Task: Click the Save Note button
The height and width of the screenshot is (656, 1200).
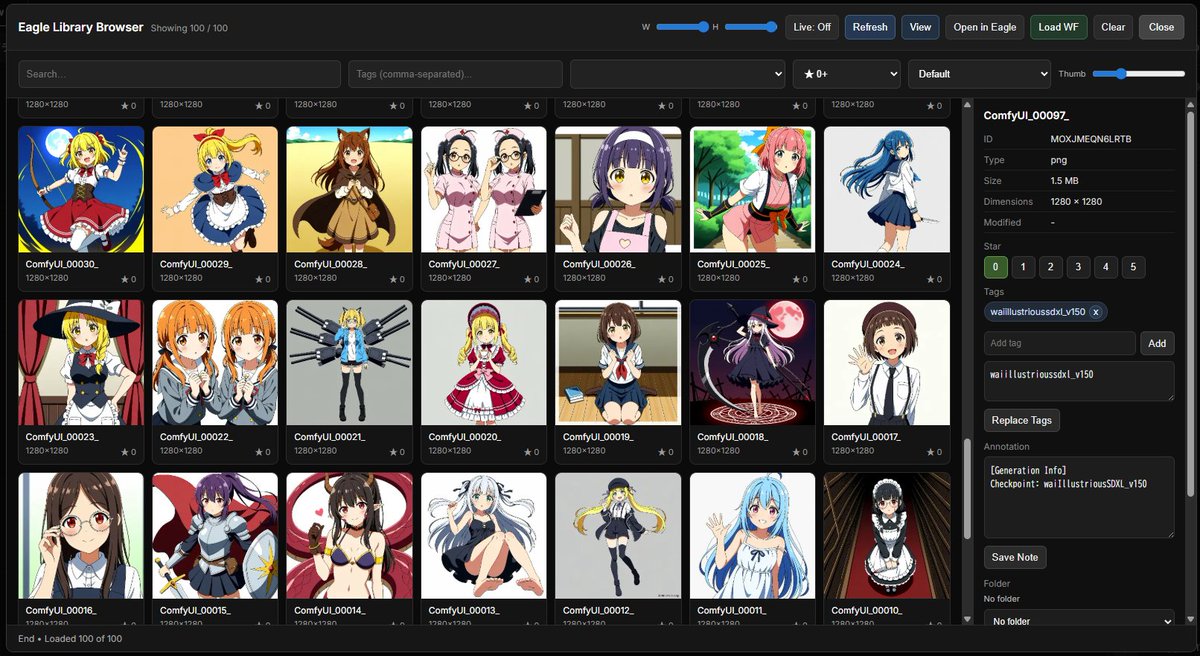Action: coord(1015,557)
